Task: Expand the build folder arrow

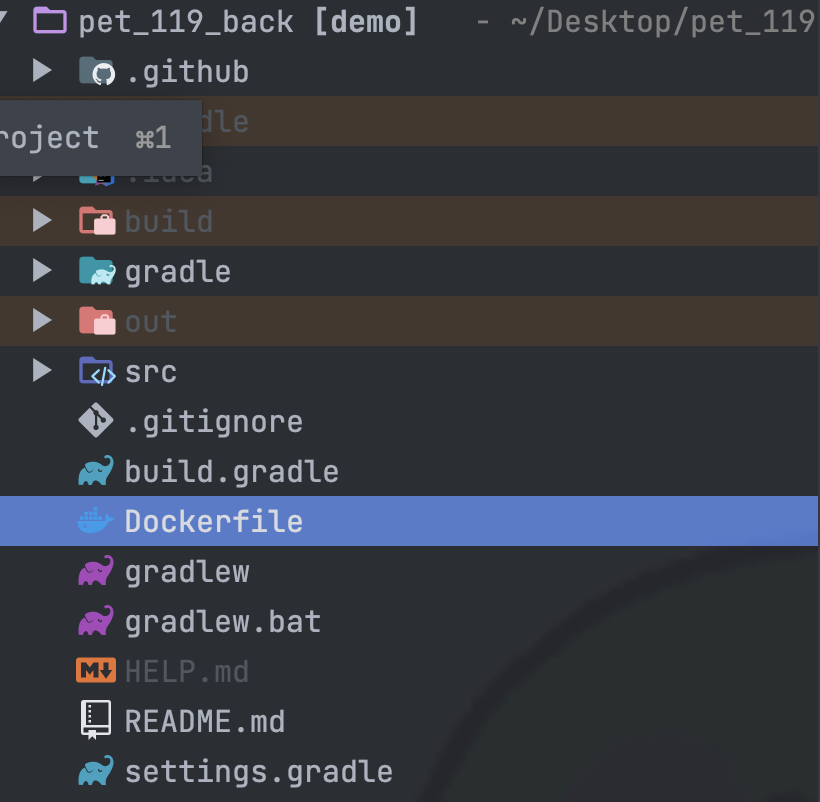Action: pos(42,220)
